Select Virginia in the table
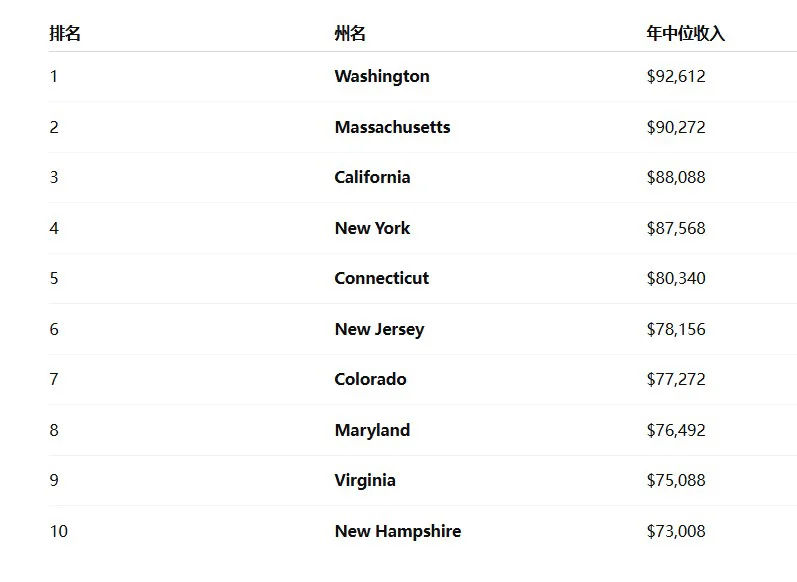797x582 pixels. click(x=365, y=480)
